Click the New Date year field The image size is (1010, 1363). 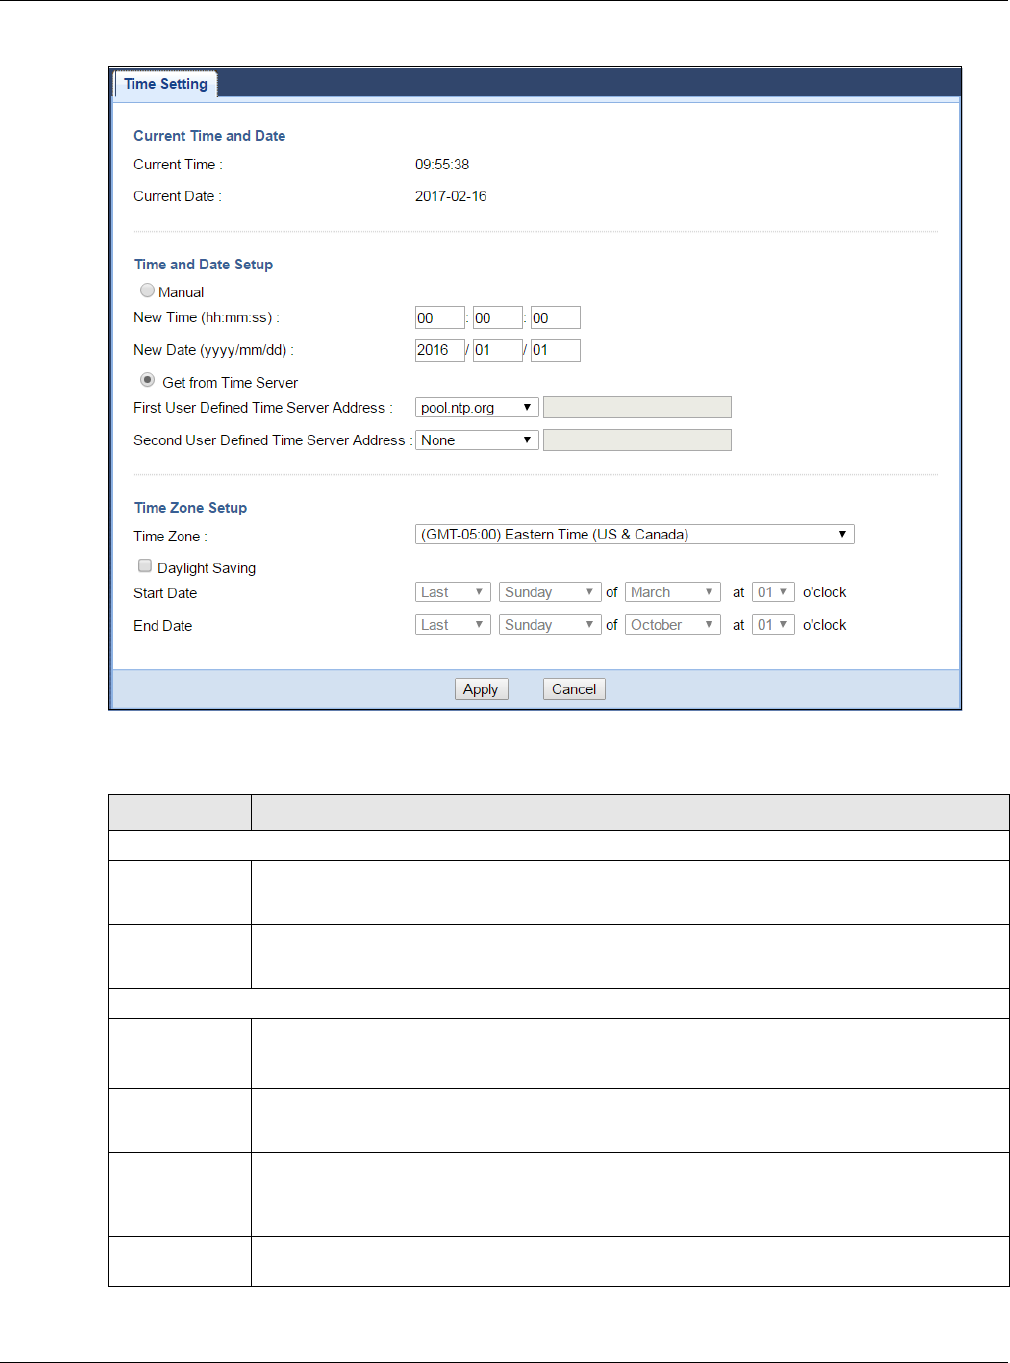tap(440, 350)
